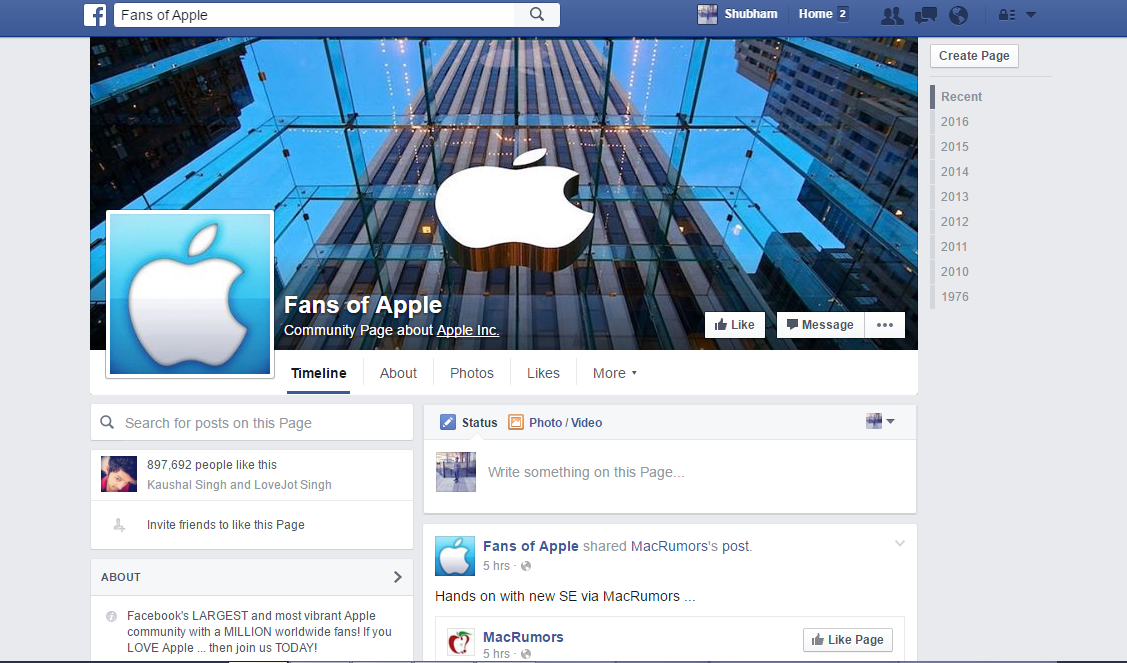The image size is (1127, 663).
Task: Open the post options chevron on the shared post
Action: (900, 544)
